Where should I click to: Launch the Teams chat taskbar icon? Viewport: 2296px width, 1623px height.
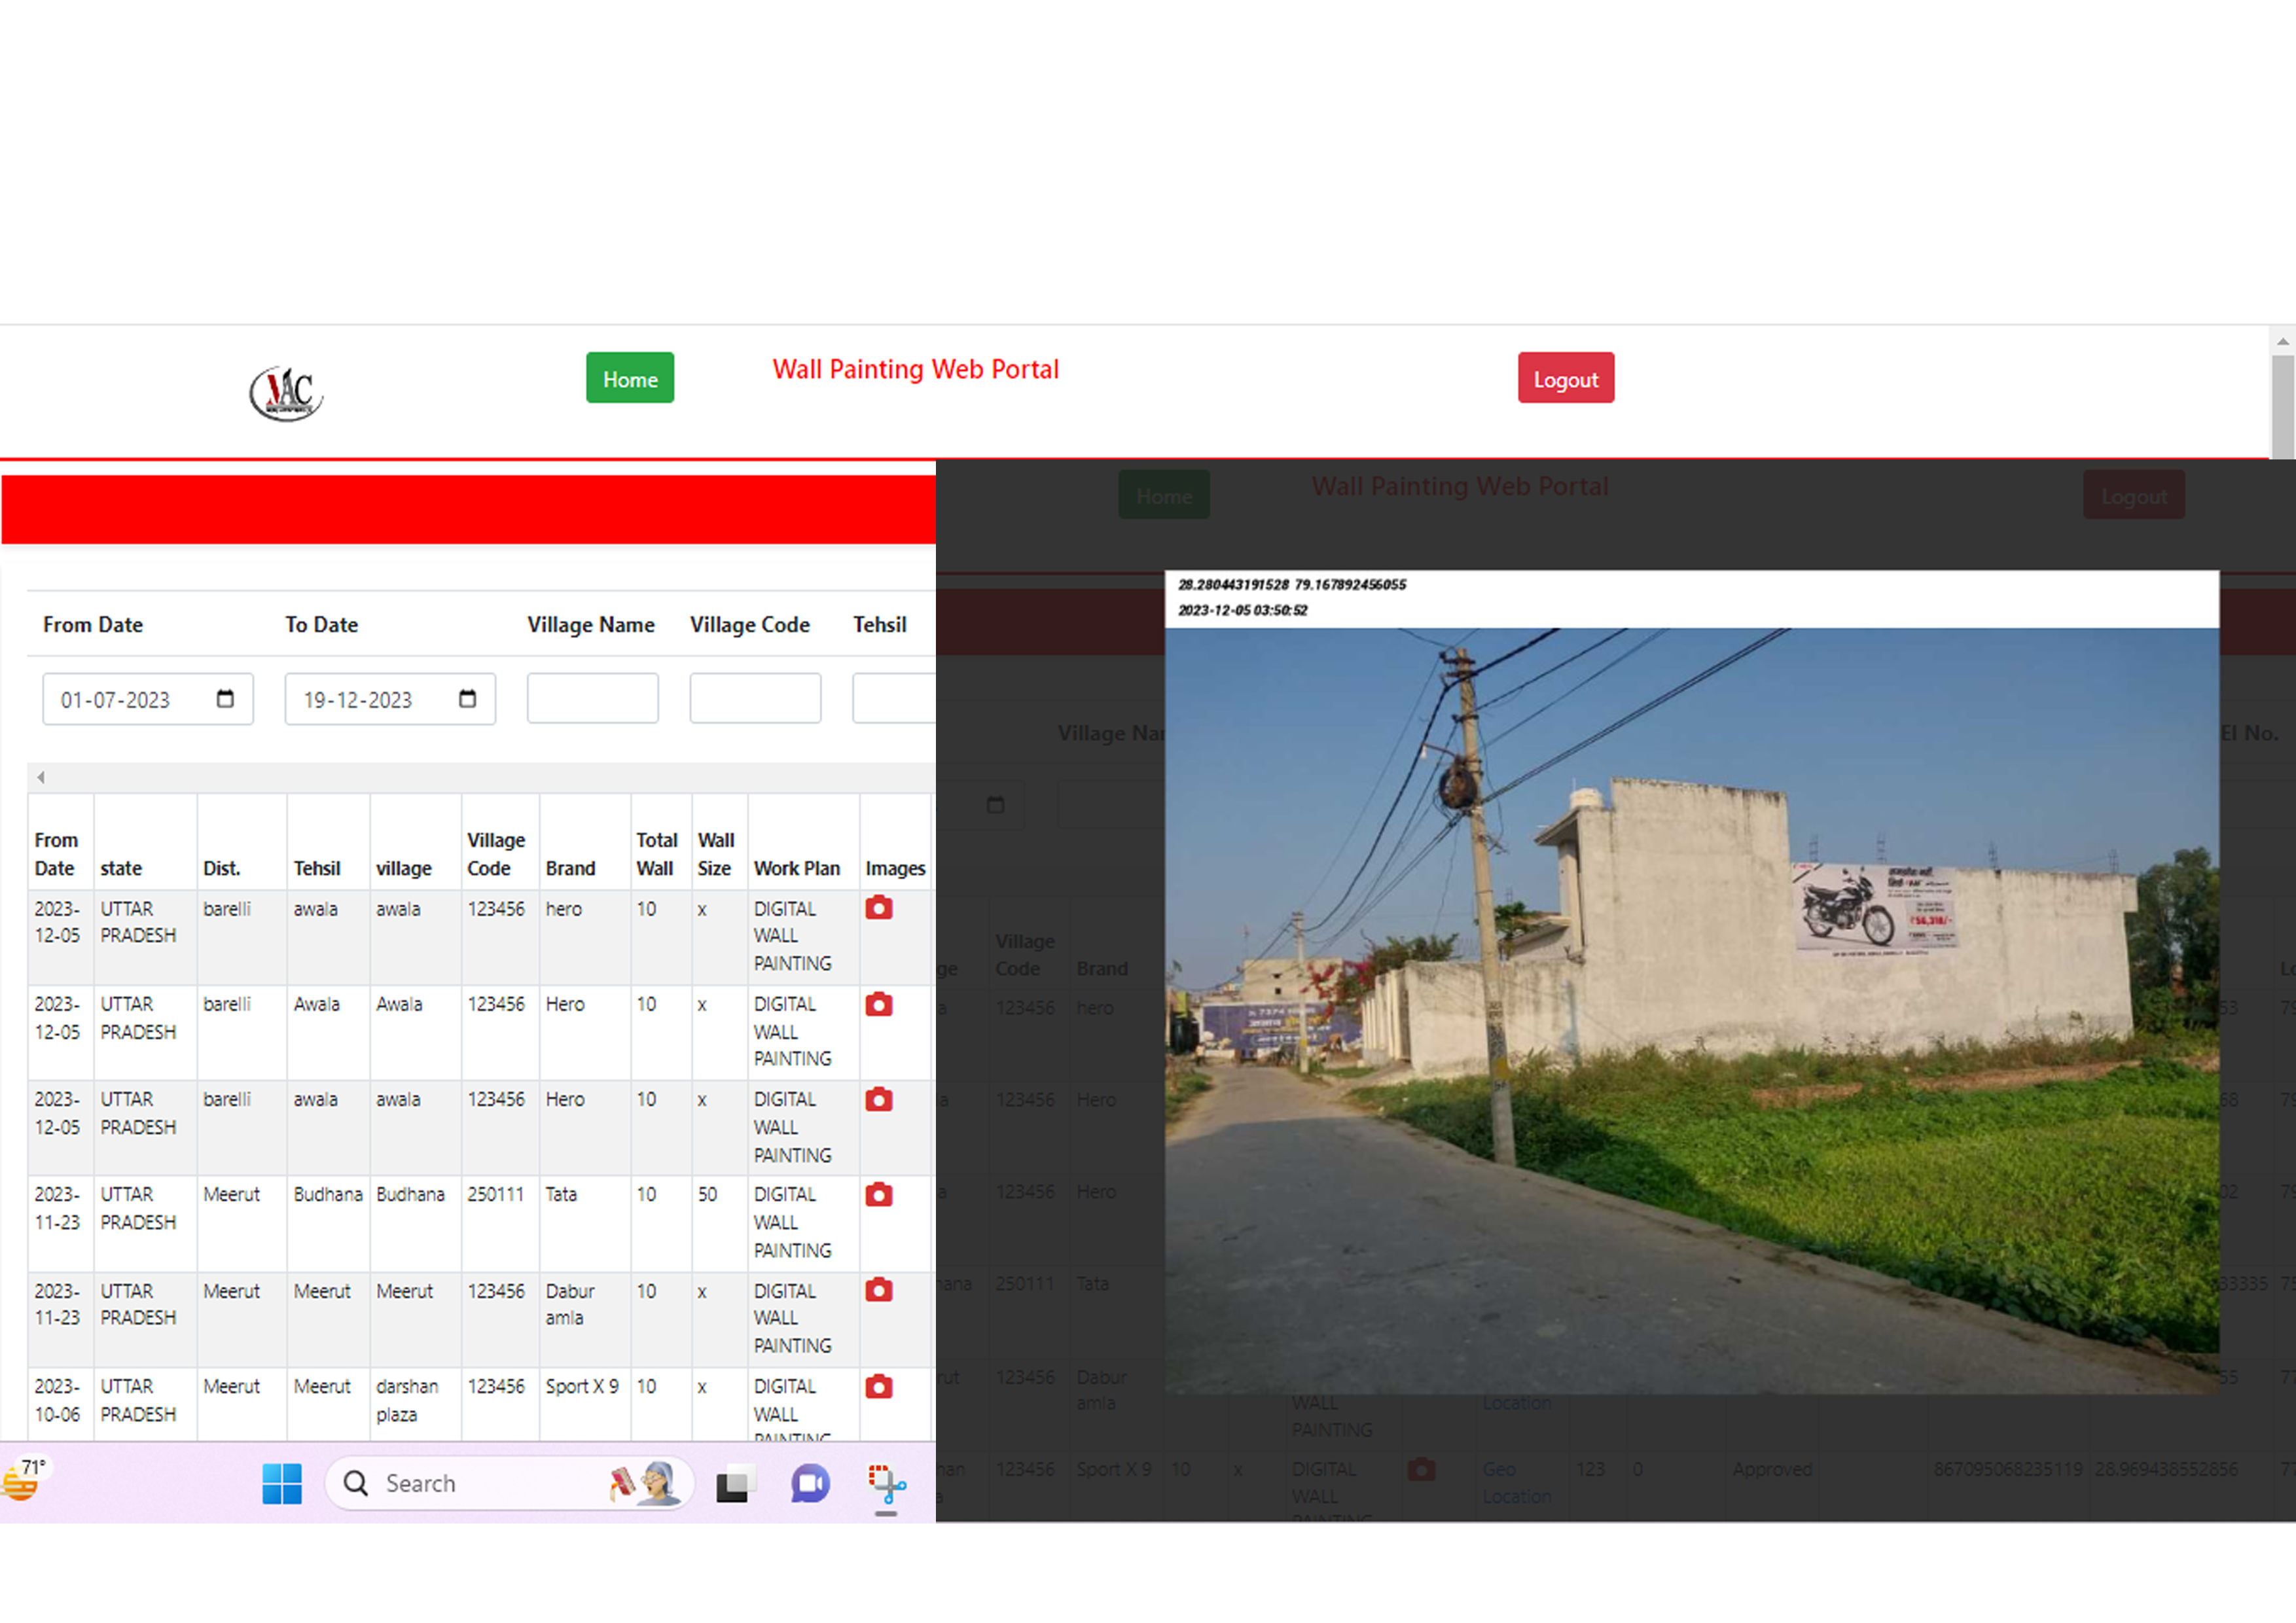click(810, 1484)
